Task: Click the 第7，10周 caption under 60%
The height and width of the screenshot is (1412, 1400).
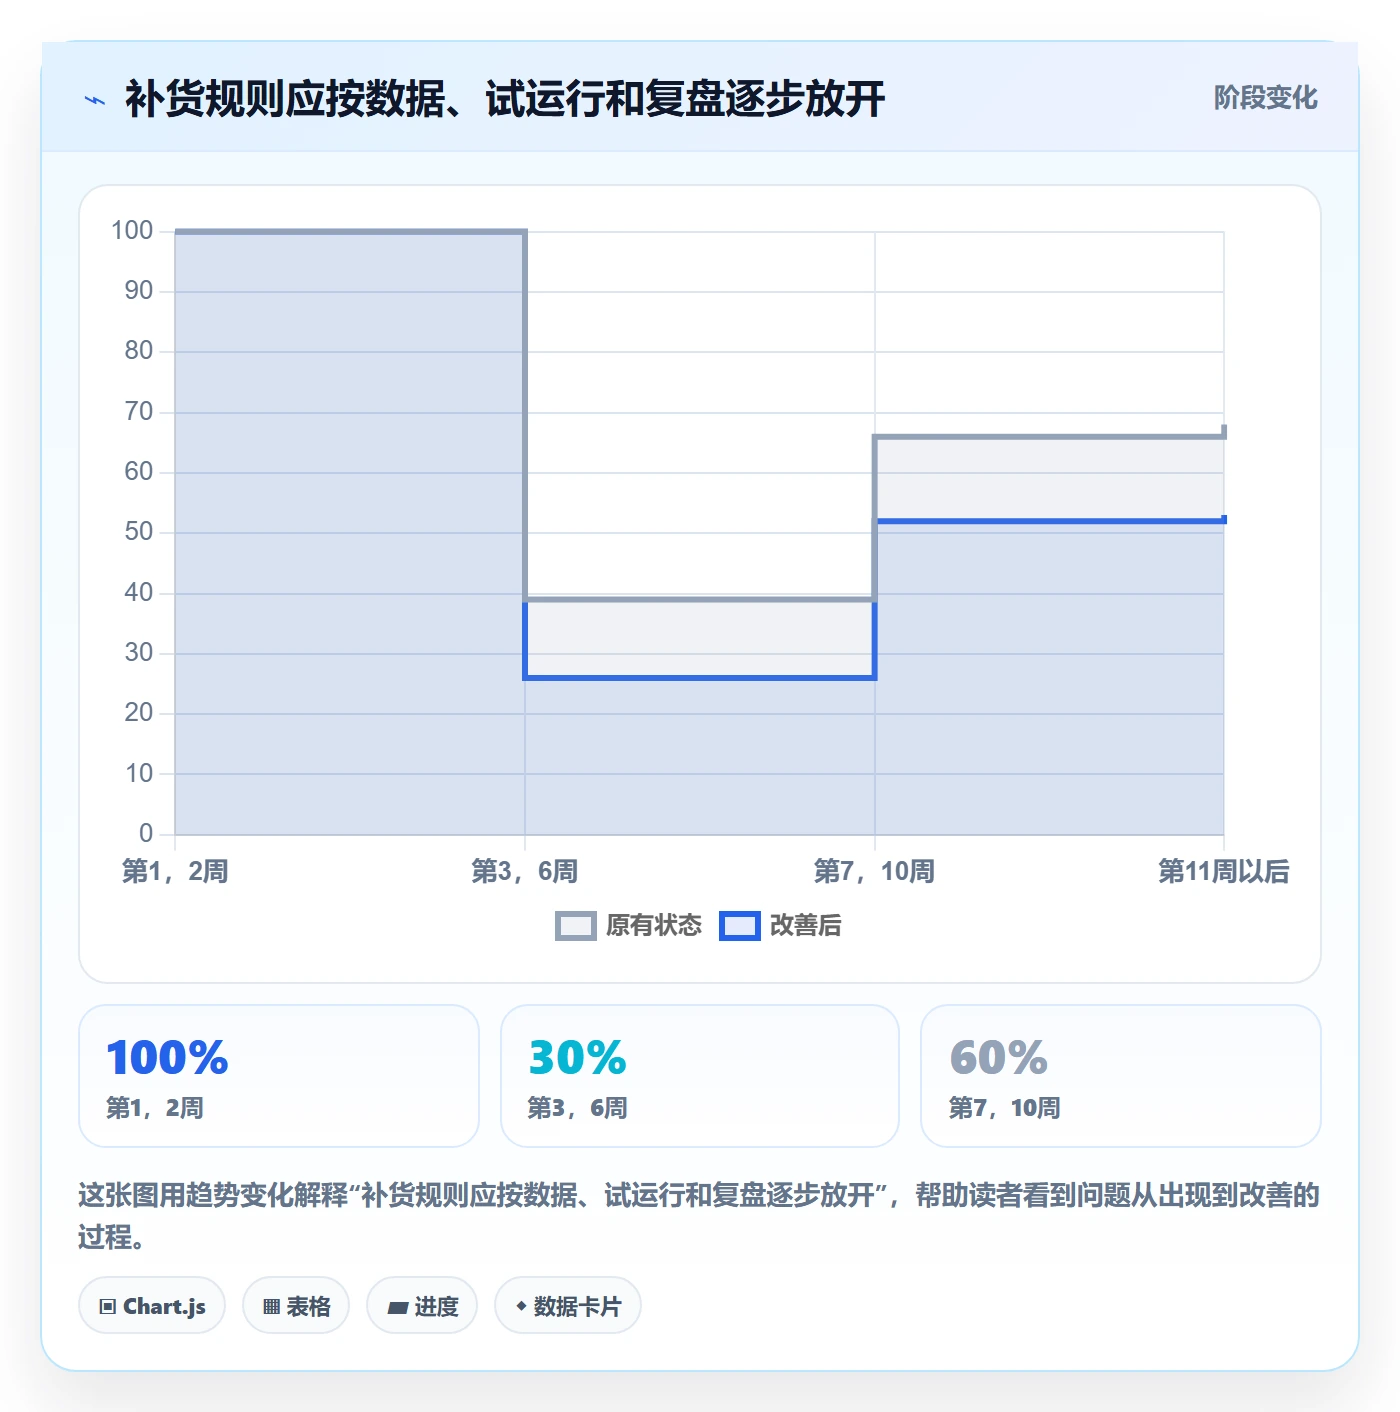Action: [x=1004, y=1108]
